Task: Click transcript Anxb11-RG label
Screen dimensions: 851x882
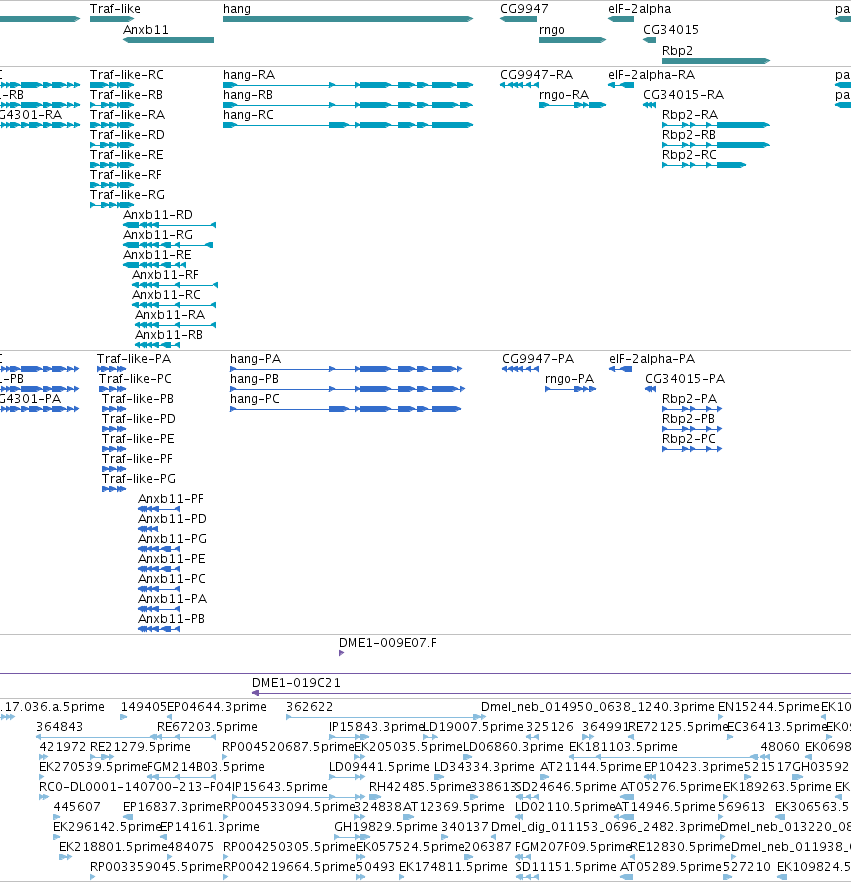Action: tap(158, 235)
